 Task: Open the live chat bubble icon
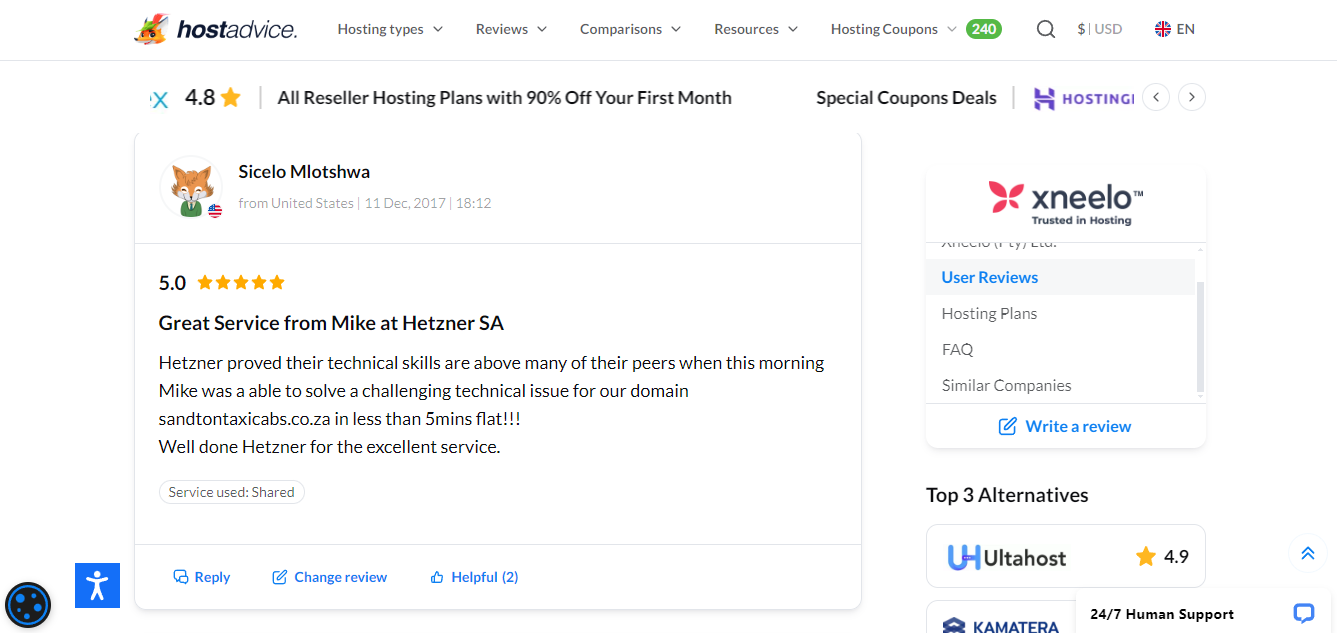click(1303, 613)
